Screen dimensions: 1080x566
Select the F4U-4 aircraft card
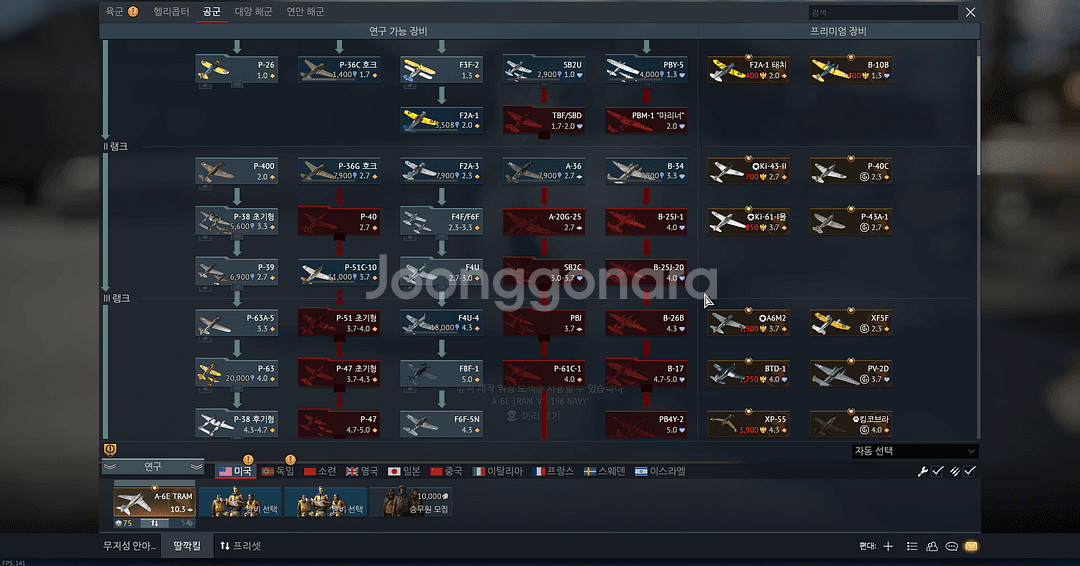click(442, 323)
